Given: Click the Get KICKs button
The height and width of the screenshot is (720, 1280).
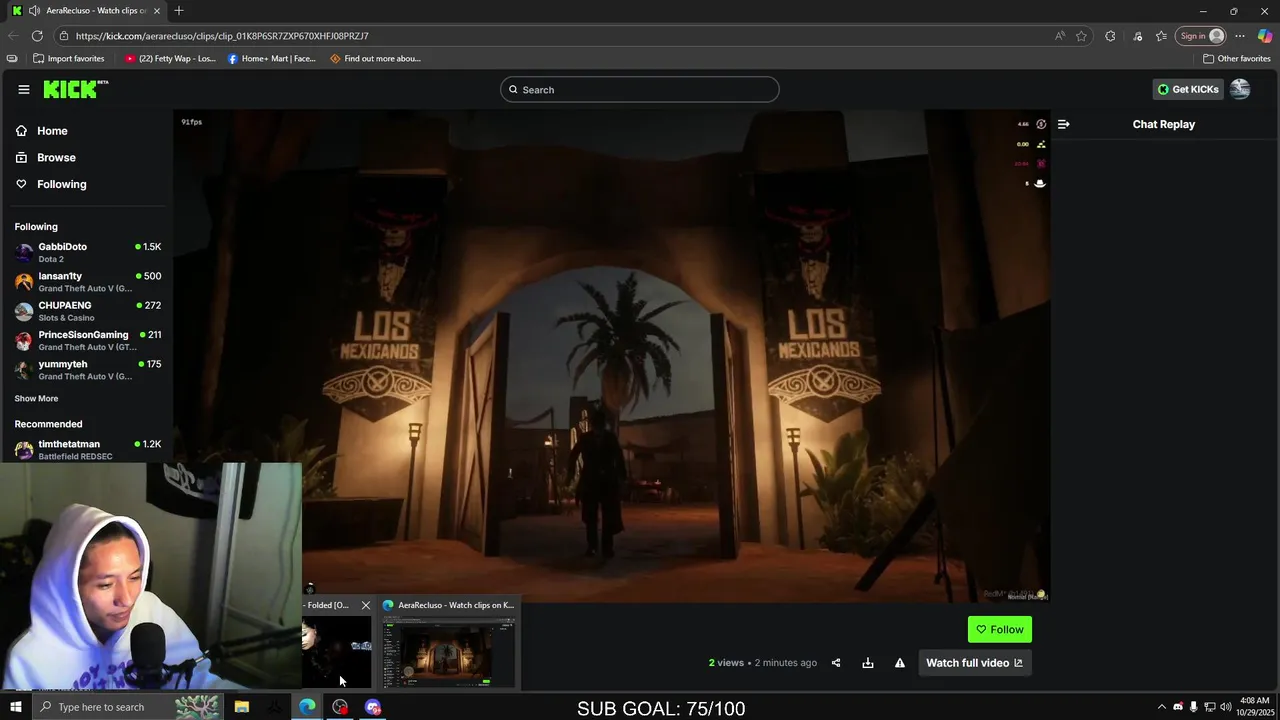Looking at the screenshot, I should pos(1187,89).
